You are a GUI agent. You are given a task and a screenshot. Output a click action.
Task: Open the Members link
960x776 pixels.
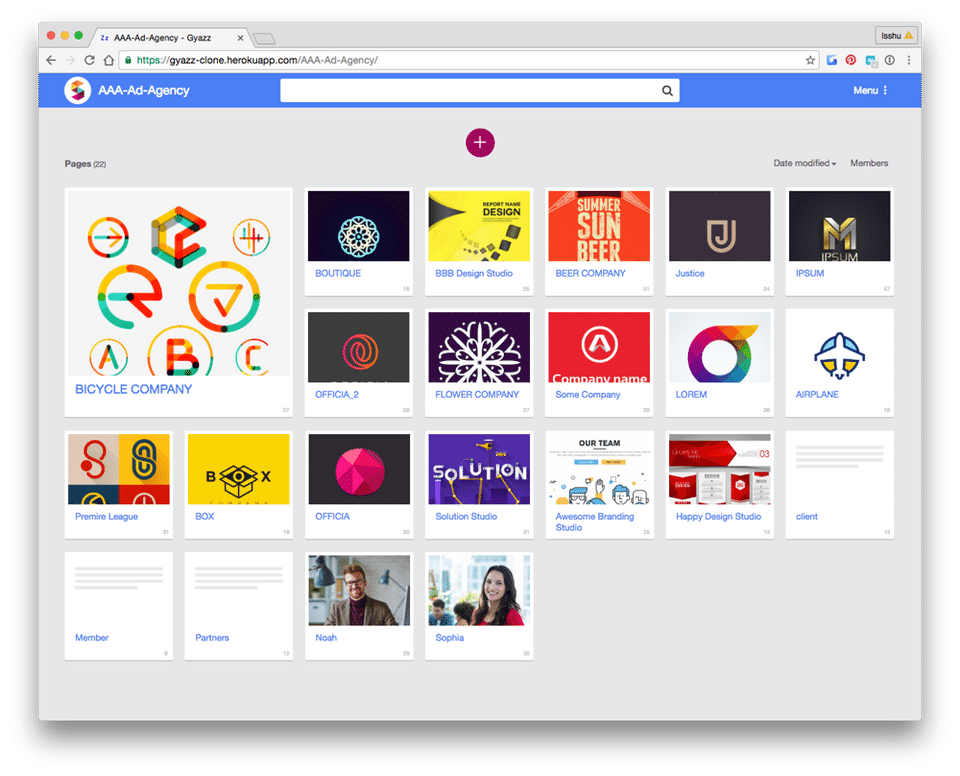tap(869, 163)
